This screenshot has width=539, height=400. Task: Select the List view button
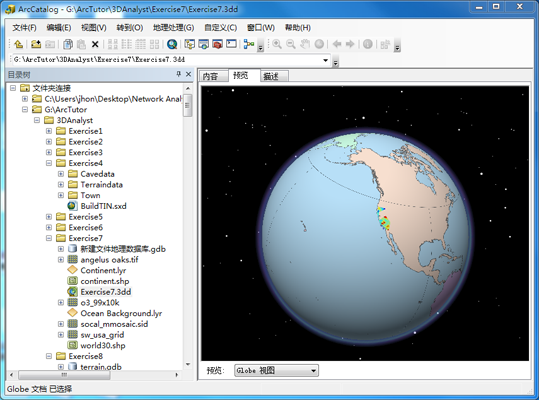[x=126, y=44]
